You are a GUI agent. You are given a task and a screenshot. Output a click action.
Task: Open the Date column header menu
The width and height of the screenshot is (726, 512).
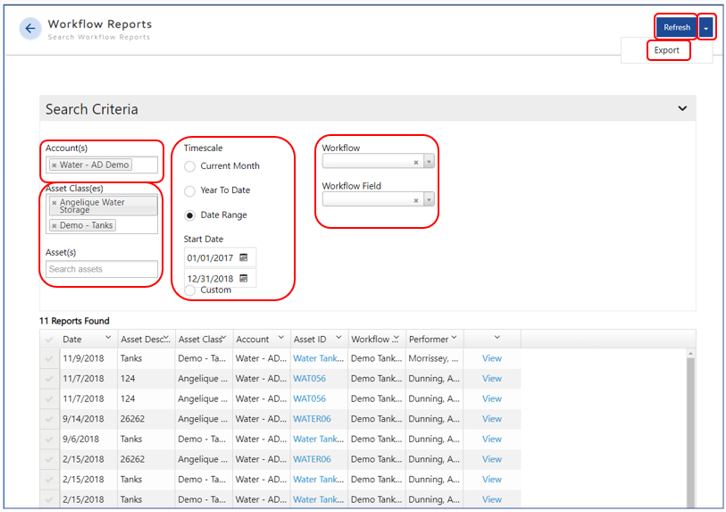point(106,339)
